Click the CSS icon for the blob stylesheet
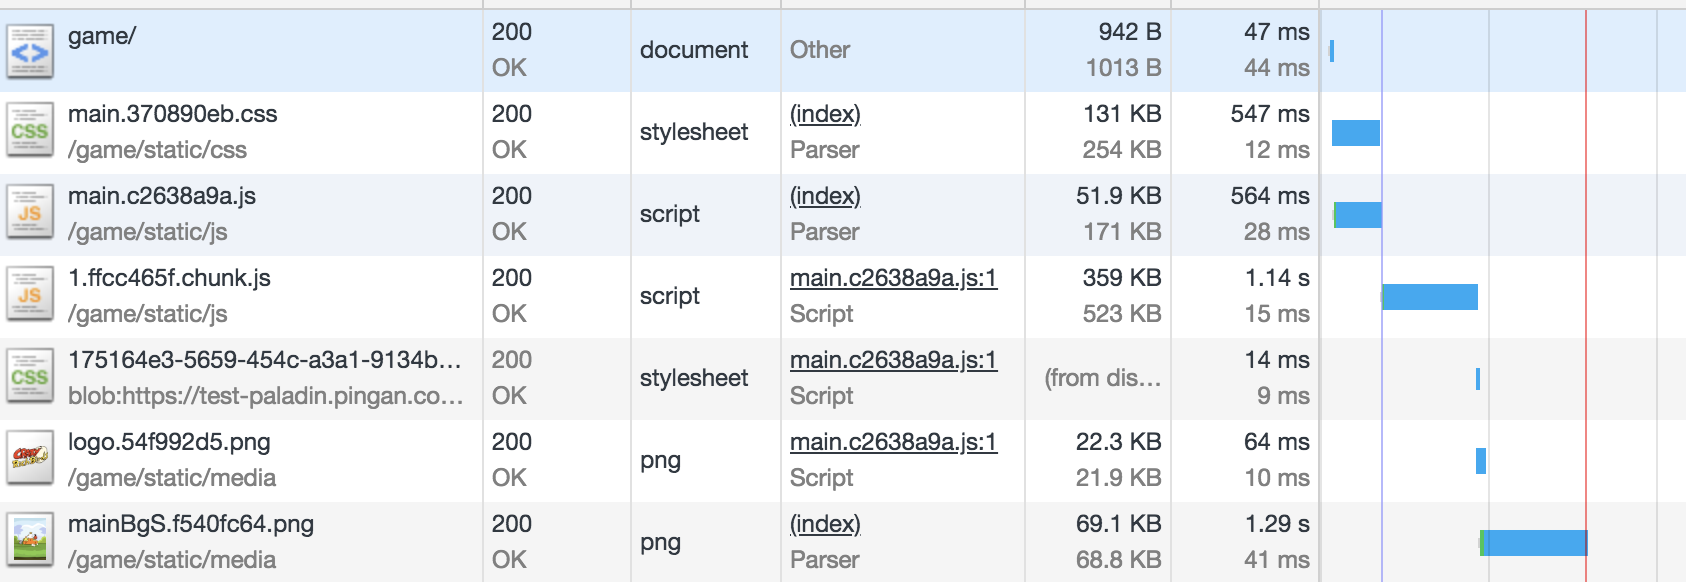 30,378
